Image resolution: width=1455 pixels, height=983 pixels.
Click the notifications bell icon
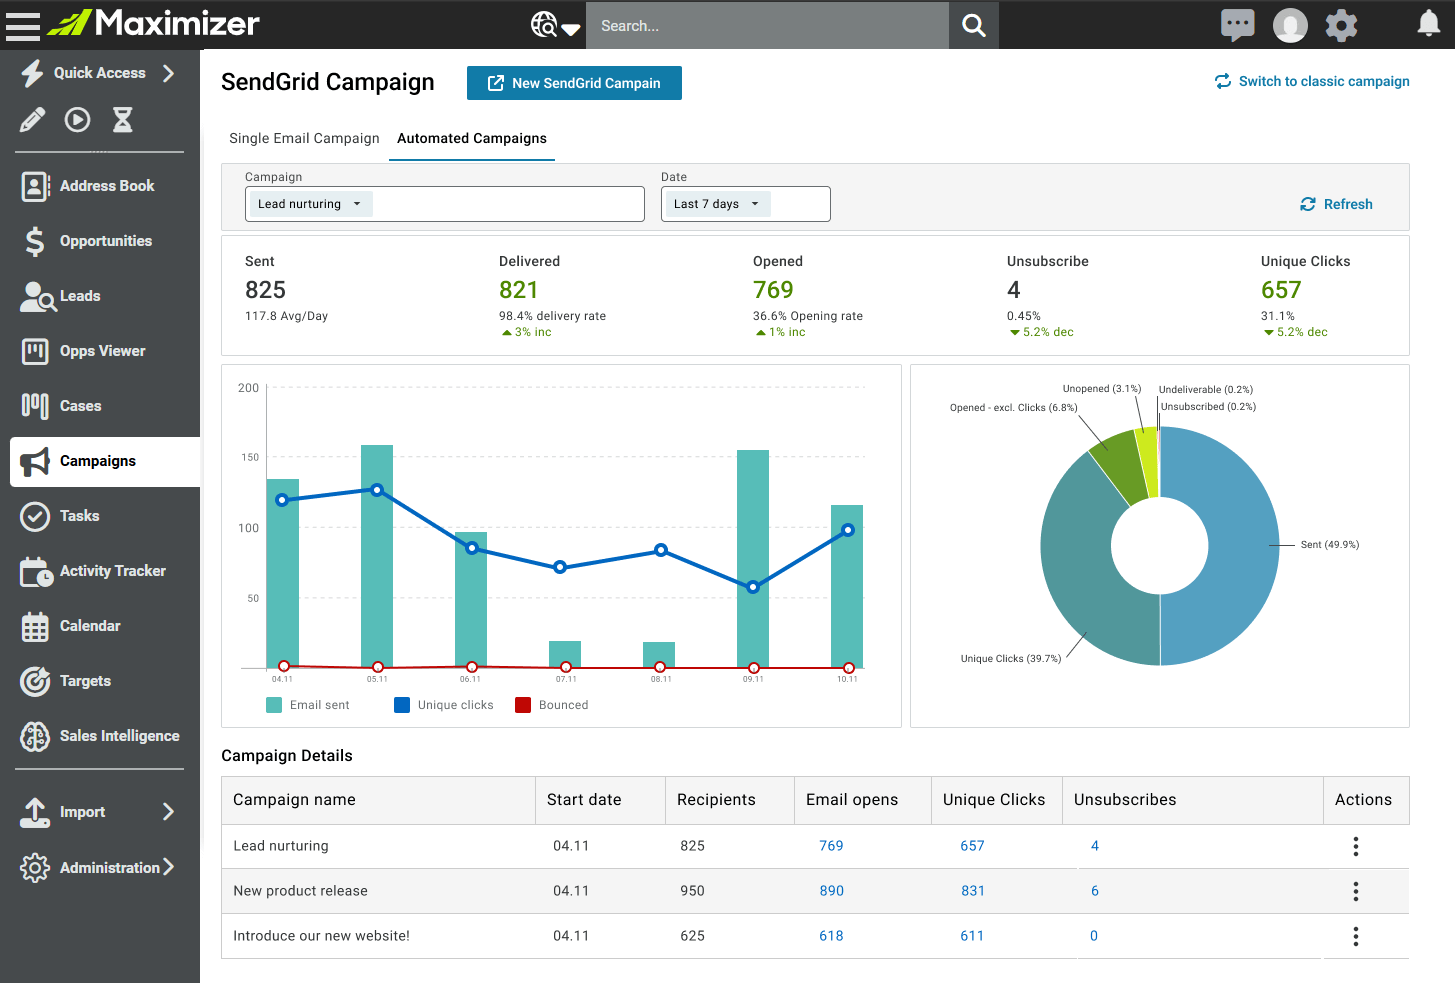pos(1429,25)
